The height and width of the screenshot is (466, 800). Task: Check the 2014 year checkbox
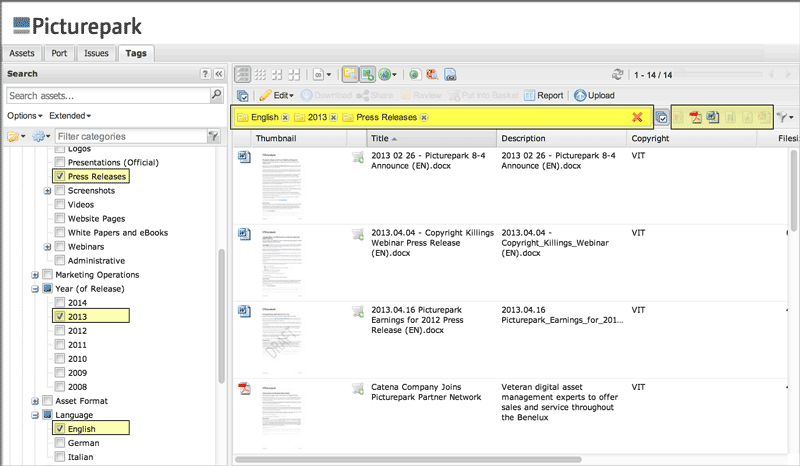[60, 303]
